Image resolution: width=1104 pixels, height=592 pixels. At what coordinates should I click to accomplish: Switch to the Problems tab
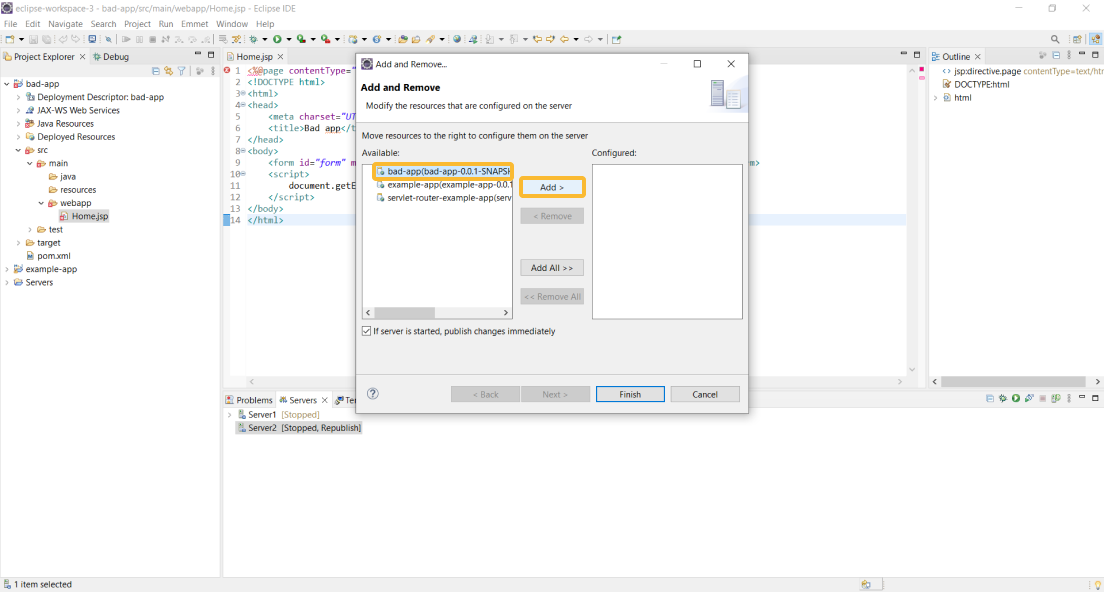(x=249, y=400)
